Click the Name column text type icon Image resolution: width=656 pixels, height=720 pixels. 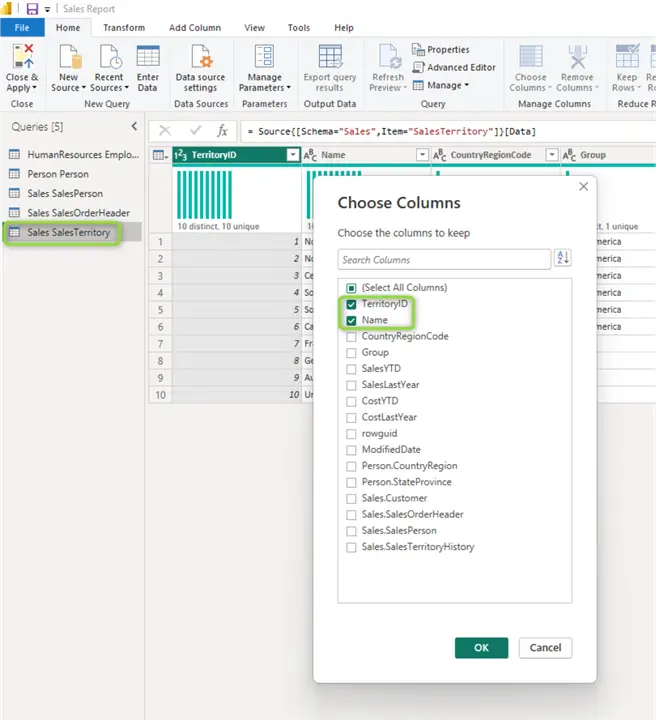(x=310, y=155)
